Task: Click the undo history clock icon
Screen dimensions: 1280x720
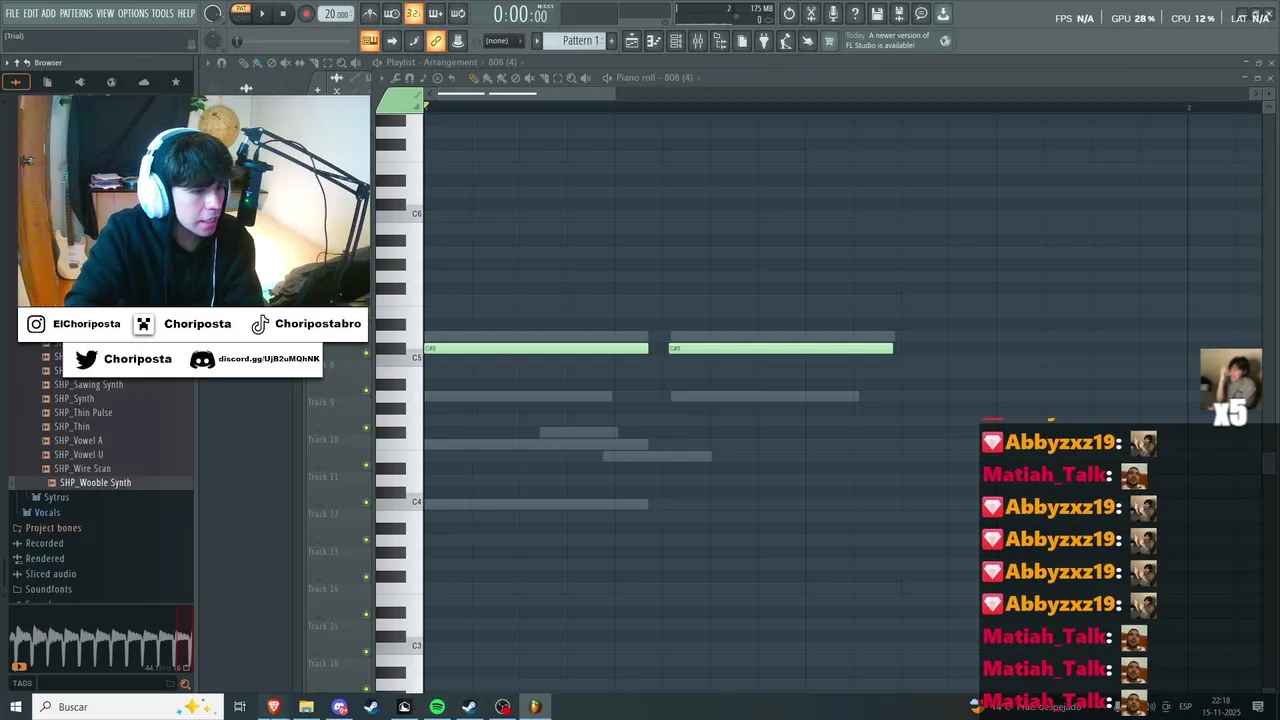Action: coord(789,14)
